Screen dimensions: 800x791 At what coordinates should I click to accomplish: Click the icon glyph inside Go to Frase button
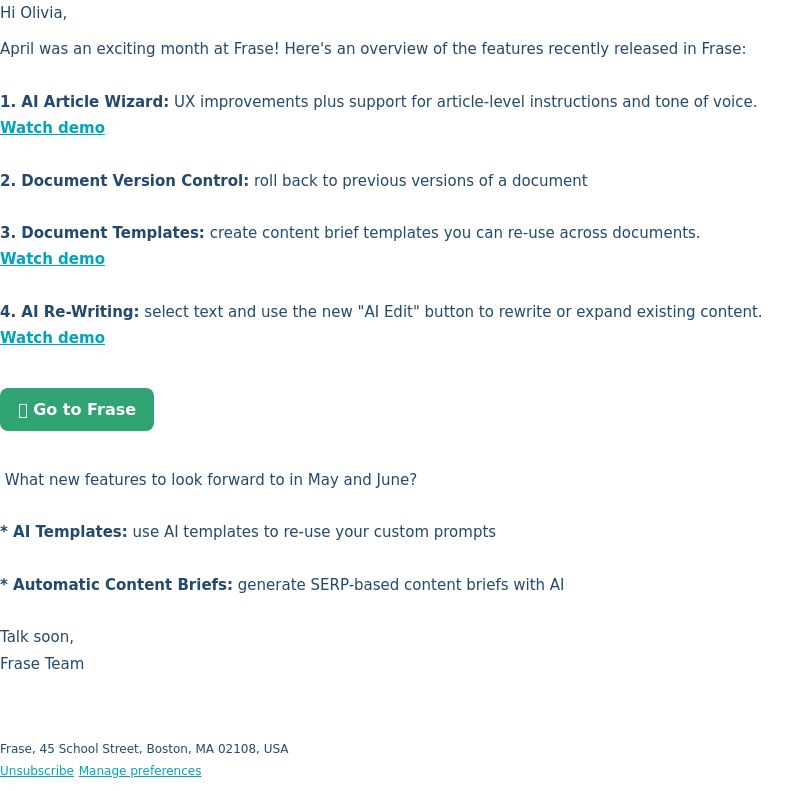click(x=22, y=410)
